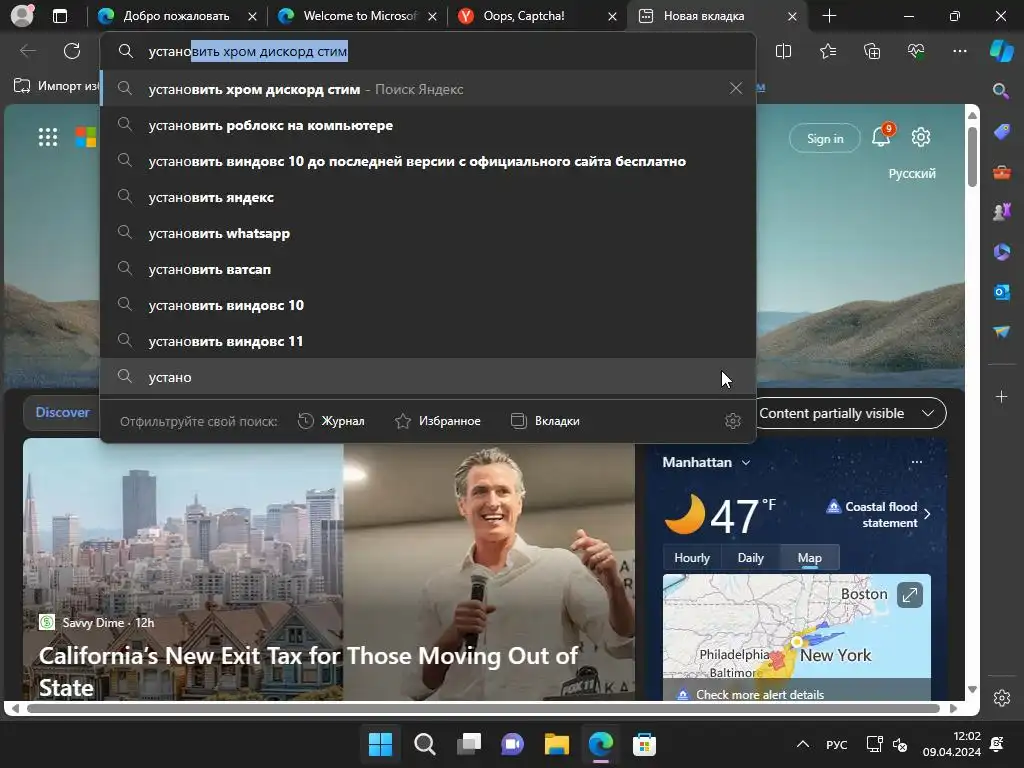
Task: Open sidebar Shopping tag icon
Action: tap(1001, 132)
